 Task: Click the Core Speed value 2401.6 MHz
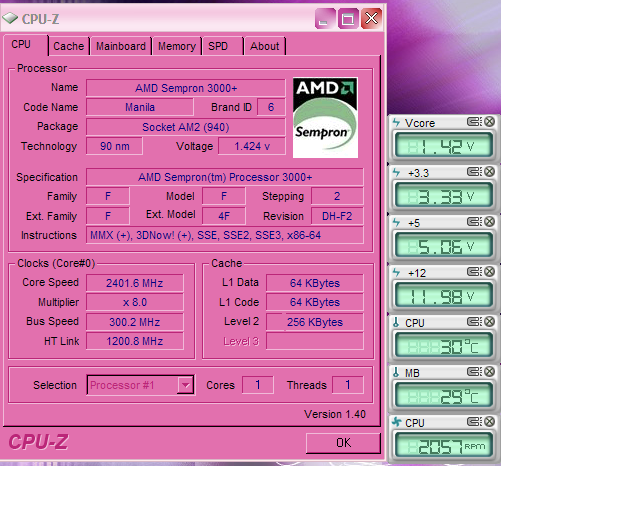135,283
